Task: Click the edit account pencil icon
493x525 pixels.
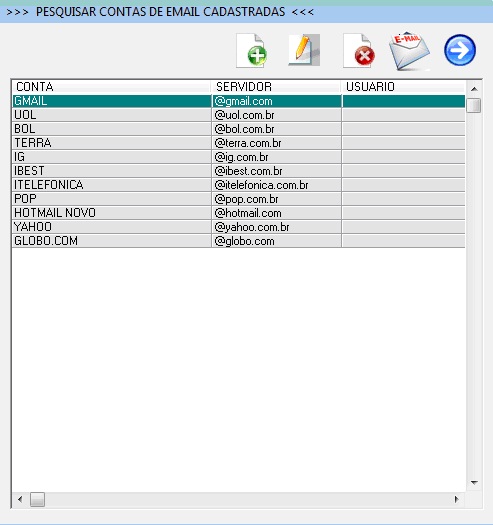Action: point(304,50)
